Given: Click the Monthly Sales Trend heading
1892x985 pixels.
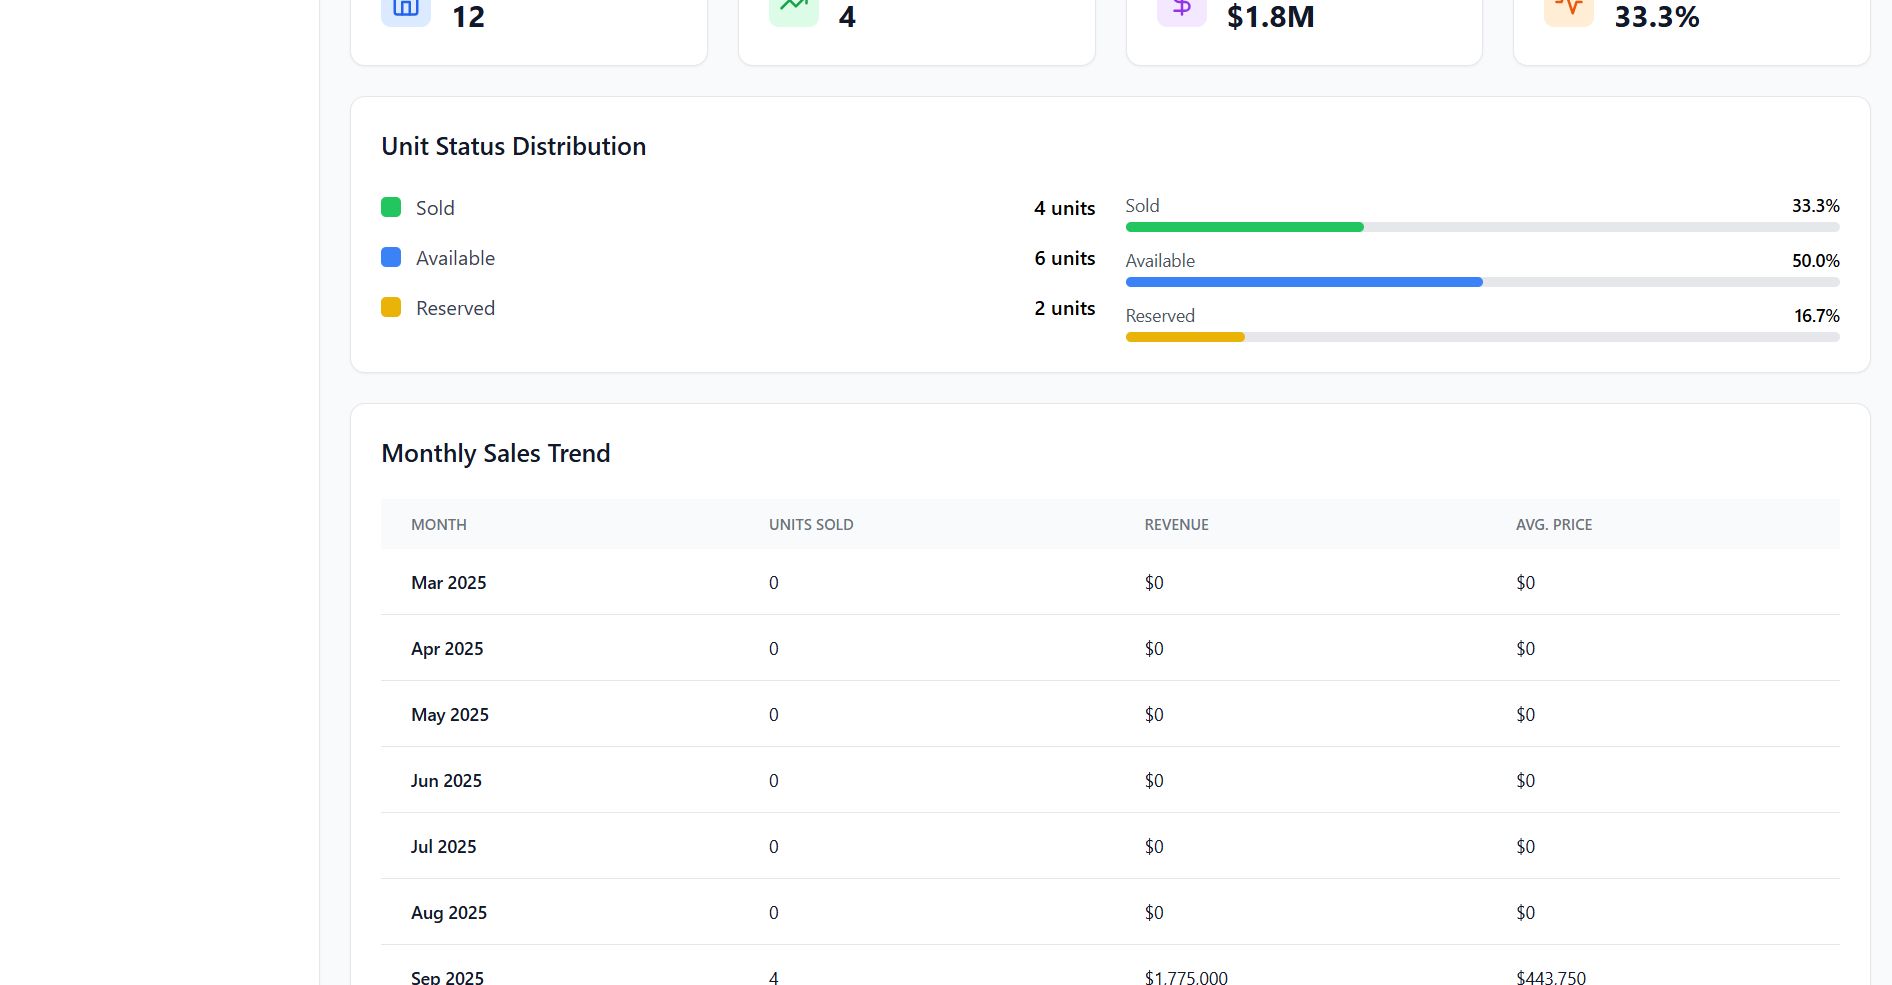Looking at the screenshot, I should [495, 453].
